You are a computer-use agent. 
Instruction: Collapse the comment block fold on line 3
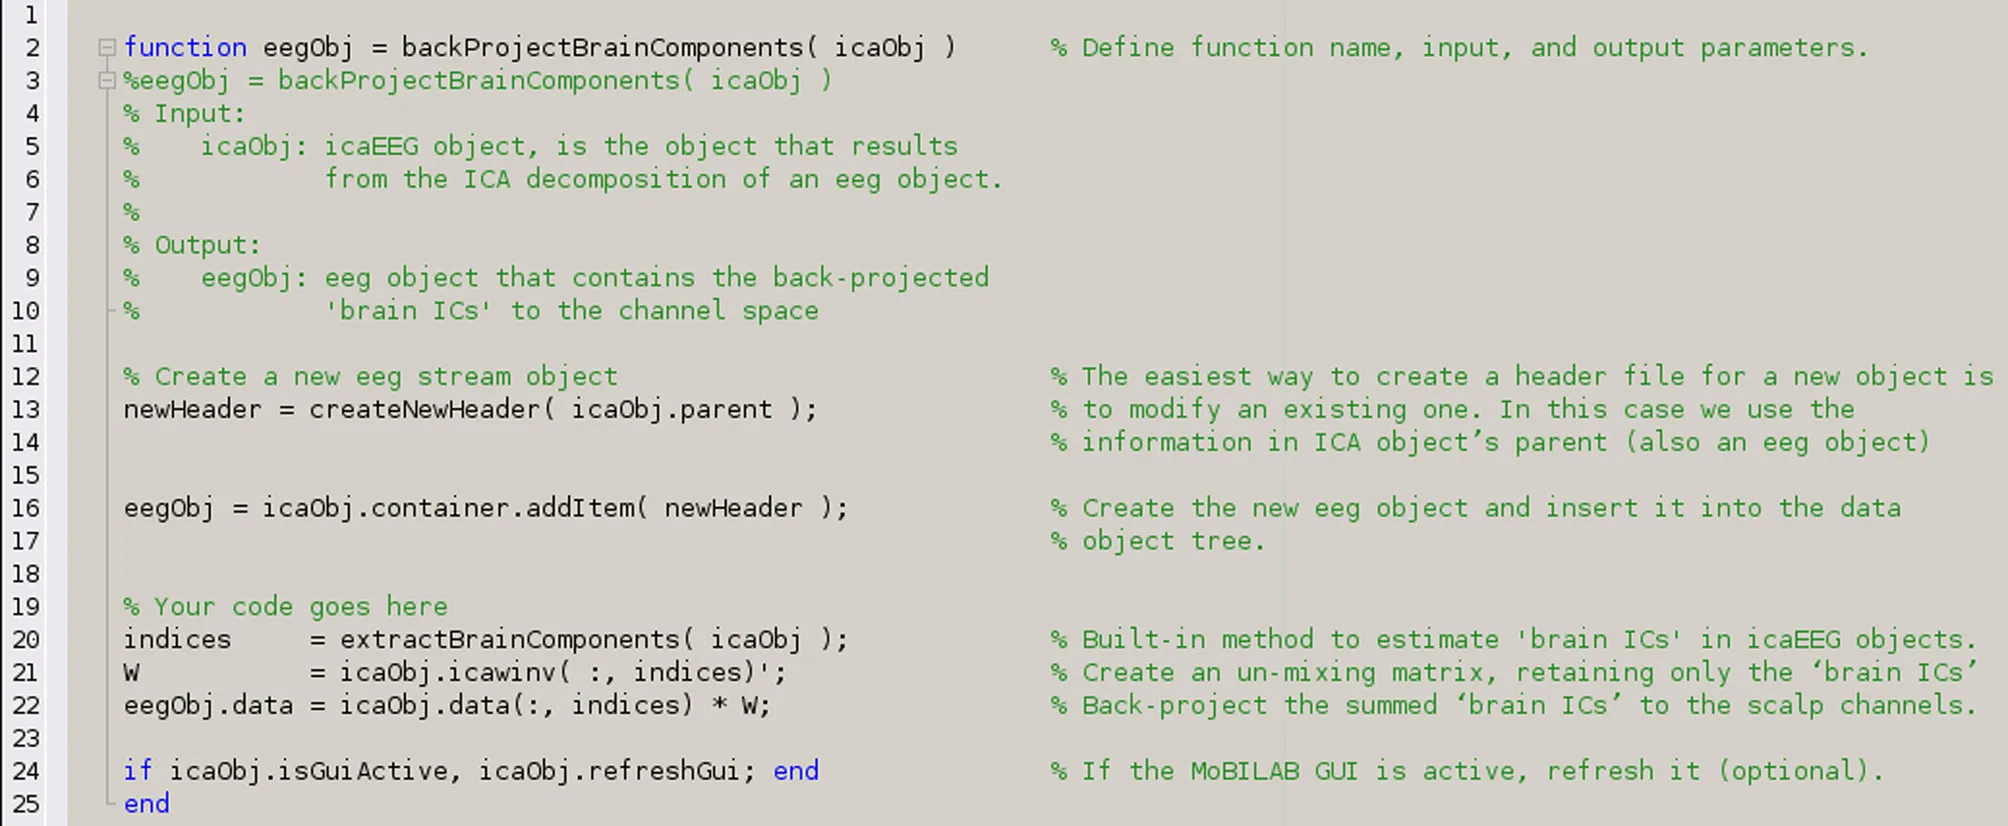click(106, 80)
